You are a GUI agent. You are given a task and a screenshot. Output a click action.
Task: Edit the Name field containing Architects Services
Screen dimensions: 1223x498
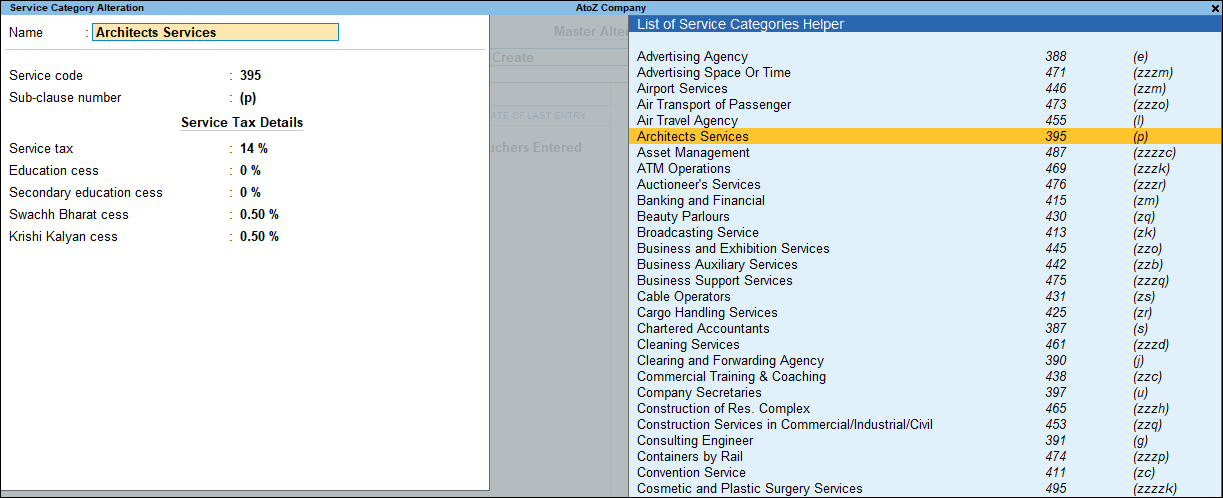click(x=215, y=32)
